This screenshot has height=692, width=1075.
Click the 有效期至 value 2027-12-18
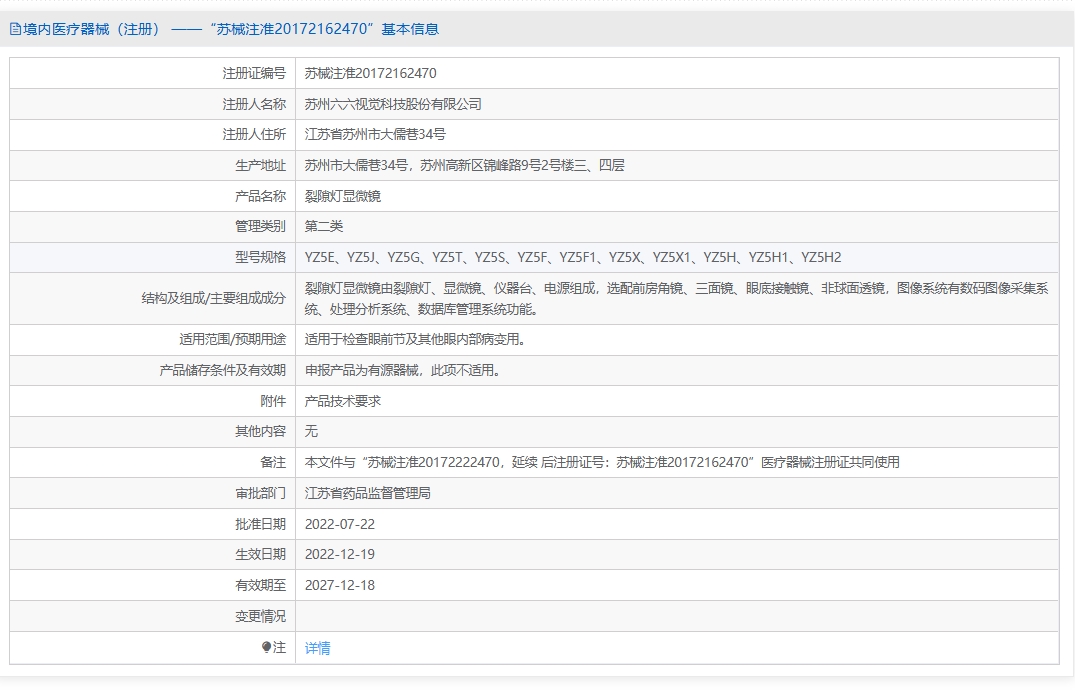(339, 585)
